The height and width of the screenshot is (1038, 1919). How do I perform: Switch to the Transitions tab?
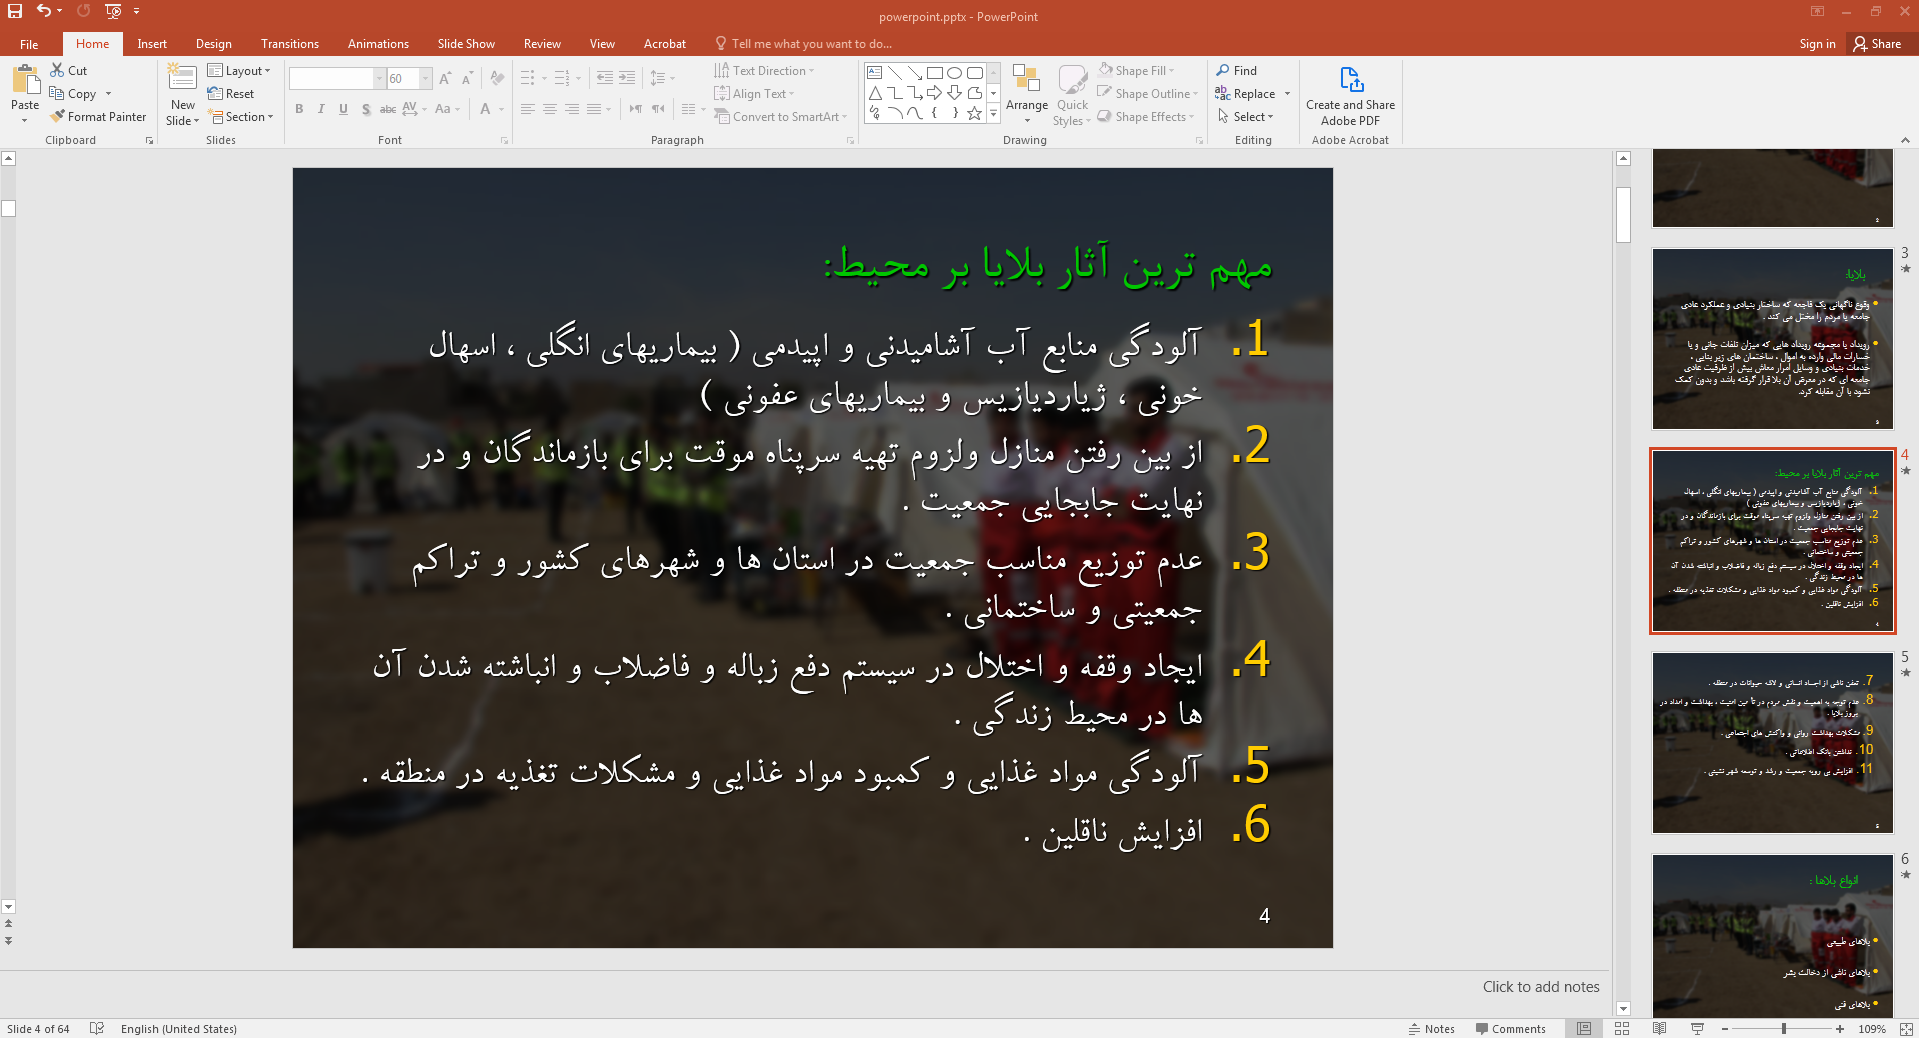pyautogui.click(x=289, y=44)
